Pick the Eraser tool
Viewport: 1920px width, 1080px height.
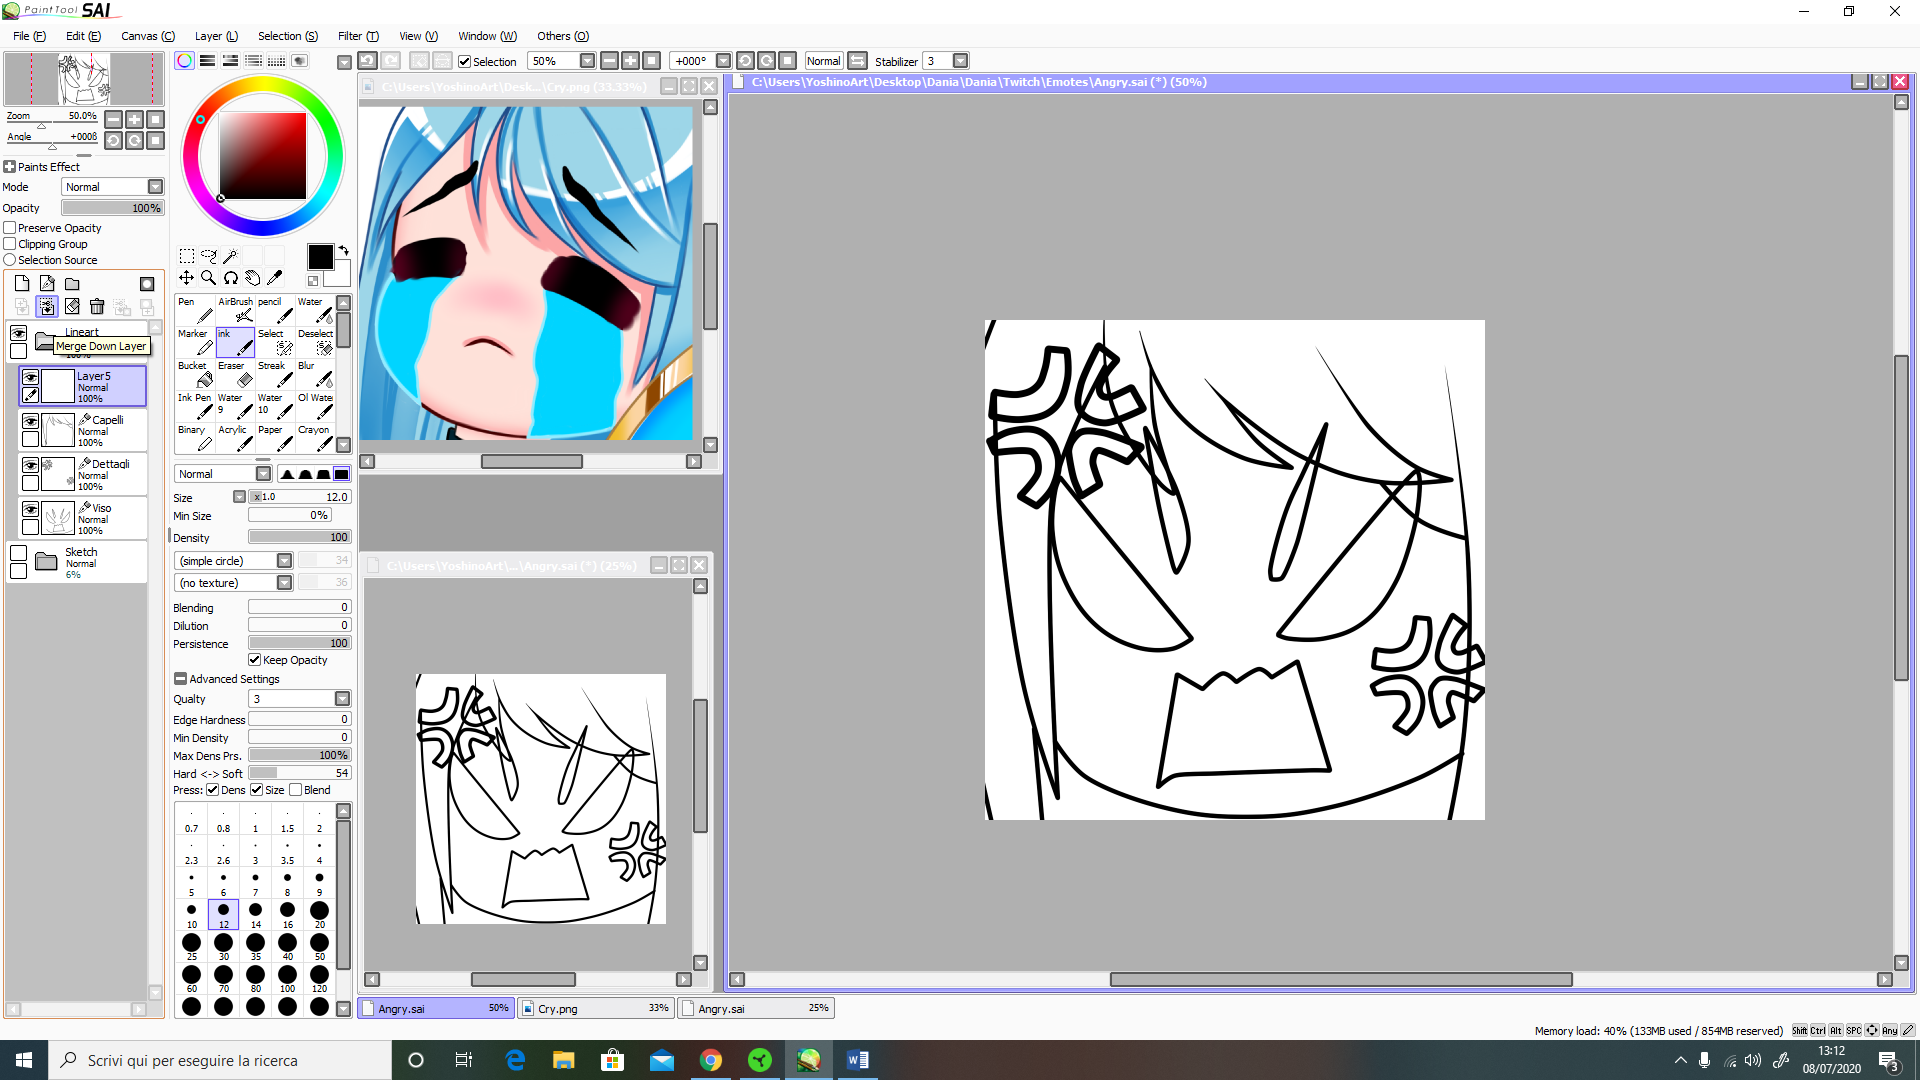(x=235, y=374)
